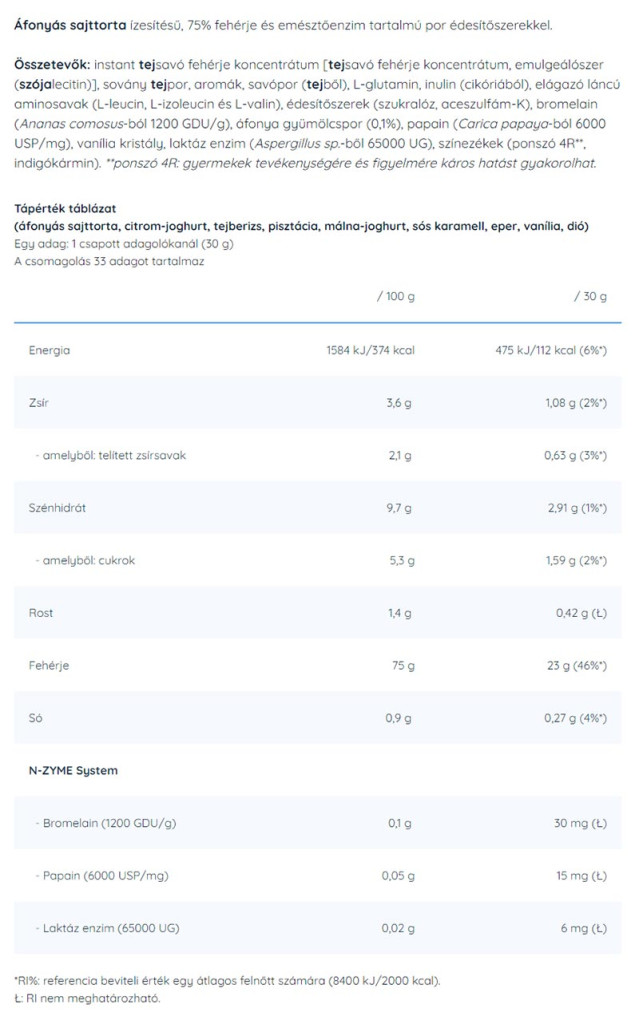The height and width of the screenshot is (1024, 639).
Task: Click the 'Energia' row label
Action: (x=49, y=351)
